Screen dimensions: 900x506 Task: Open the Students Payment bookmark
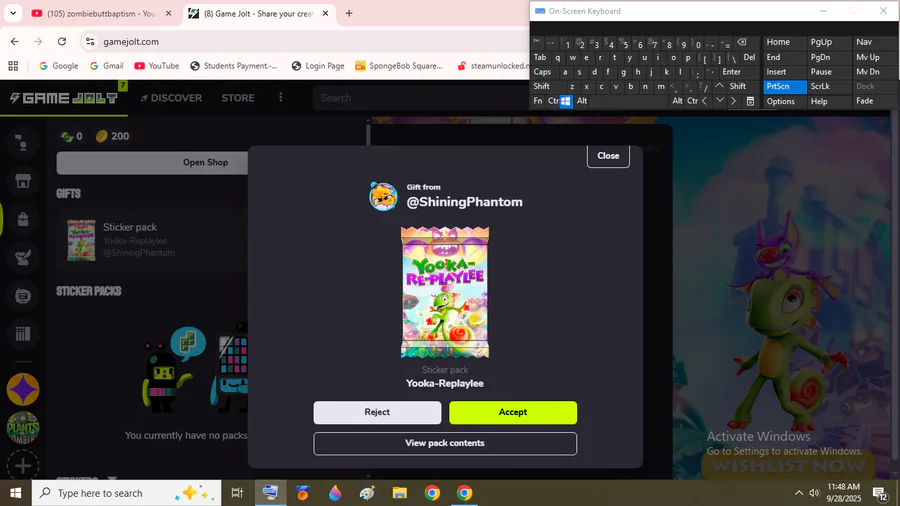click(234, 66)
